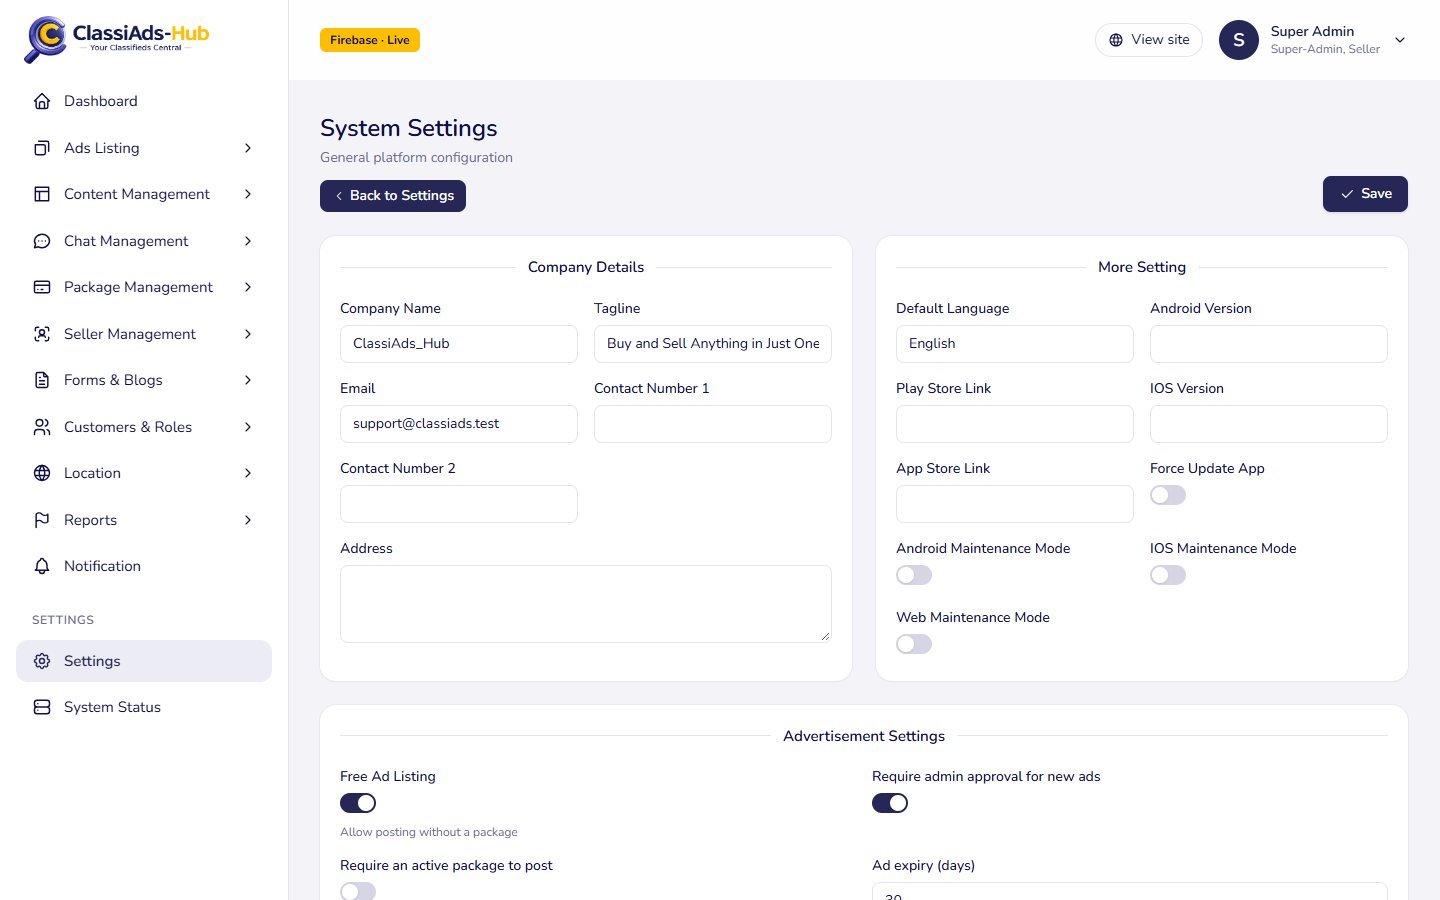This screenshot has width=1440, height=900.
Task: Open the Super Admin profile dropdown arrow
Action: point(1400,40)
